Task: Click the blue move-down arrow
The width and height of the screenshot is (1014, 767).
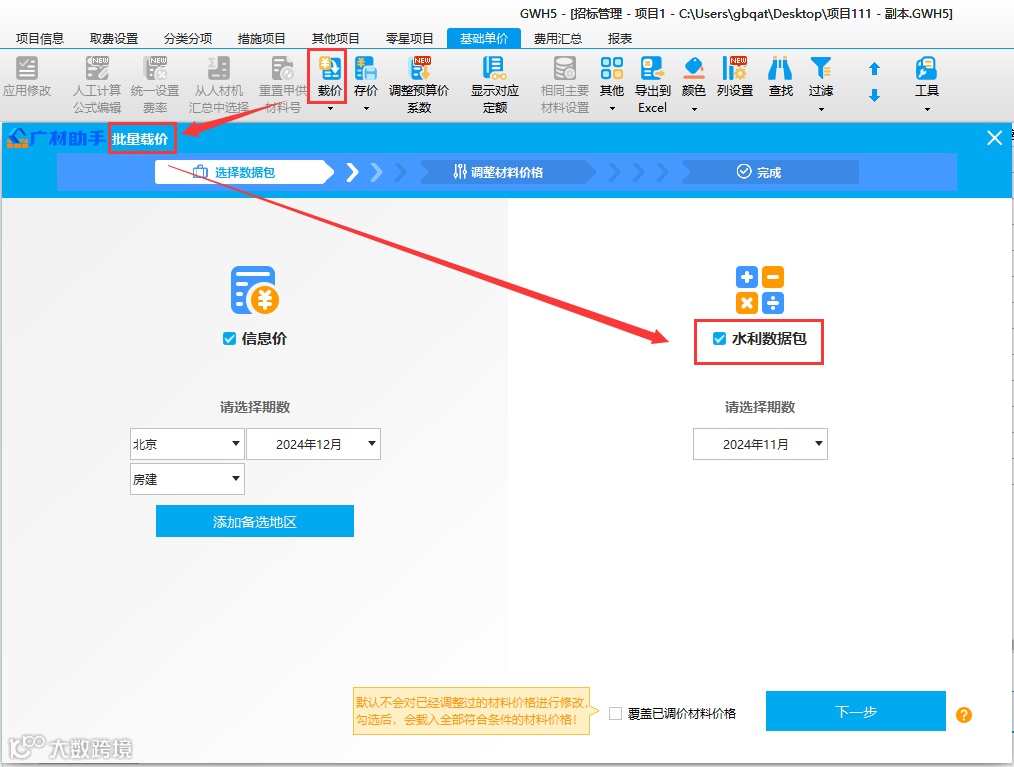Action: click(874, 96)
